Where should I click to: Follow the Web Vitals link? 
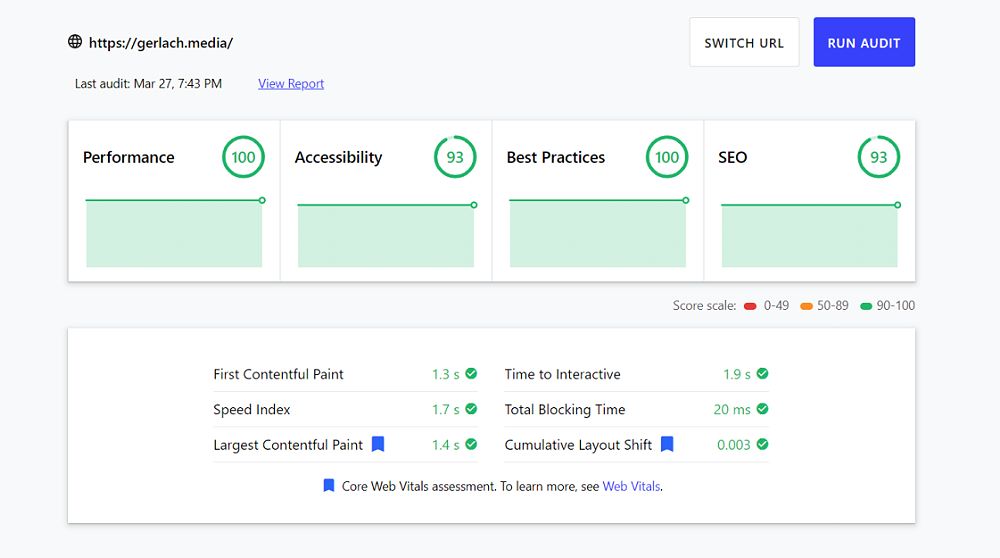click(x=631, y=487)
